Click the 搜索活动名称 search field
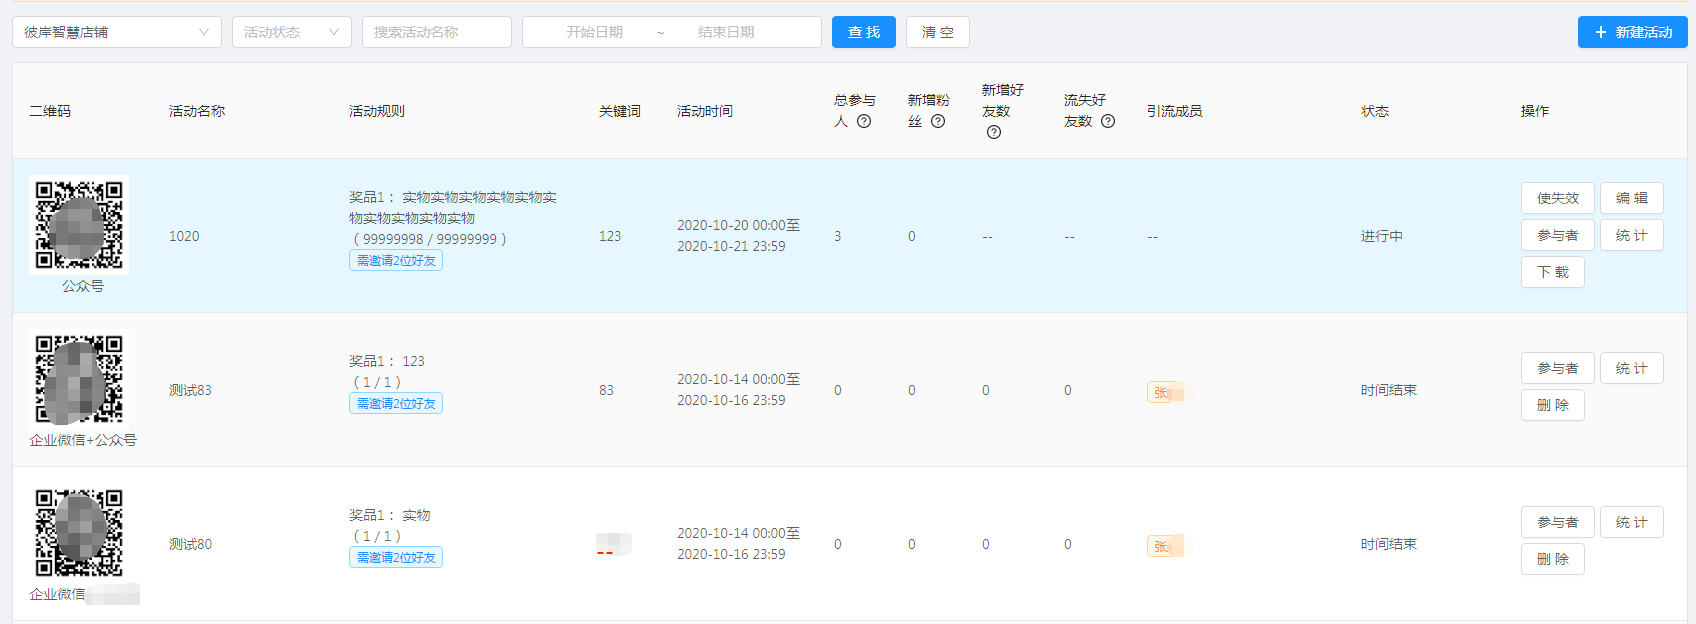The height and width of the screenshot is (624, 1696). [436, 32]
